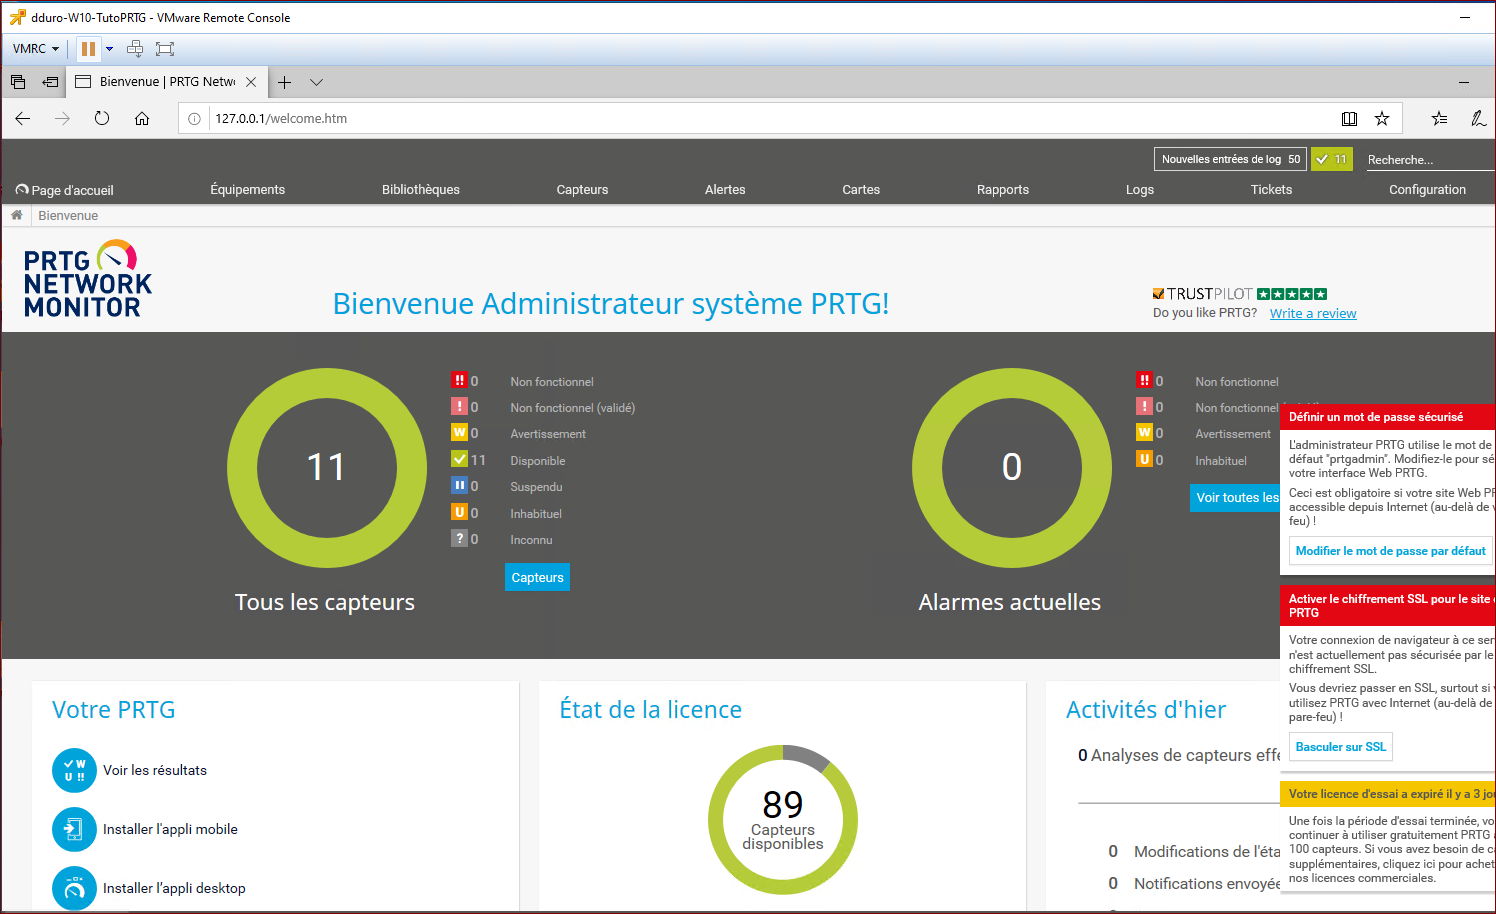The width and height of the screenshot is (1496, 914).
Task: Go forward in browser history
Action: tap(62, 118)
